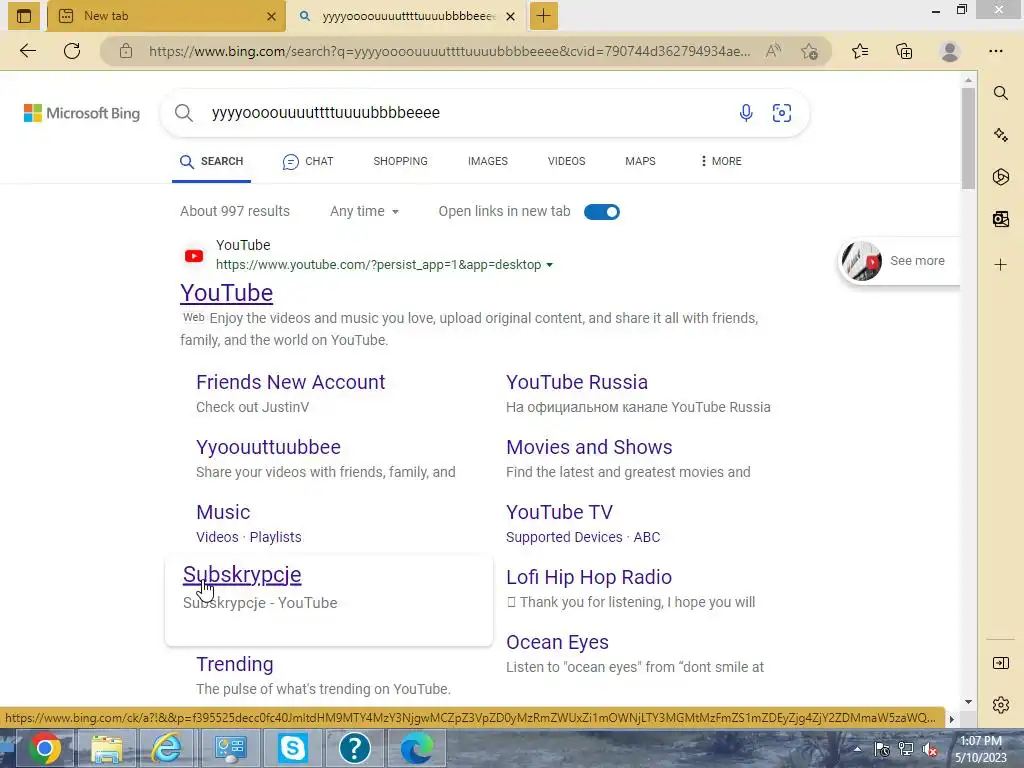Open the Help question mark taskbar icon

click(355, 748)
